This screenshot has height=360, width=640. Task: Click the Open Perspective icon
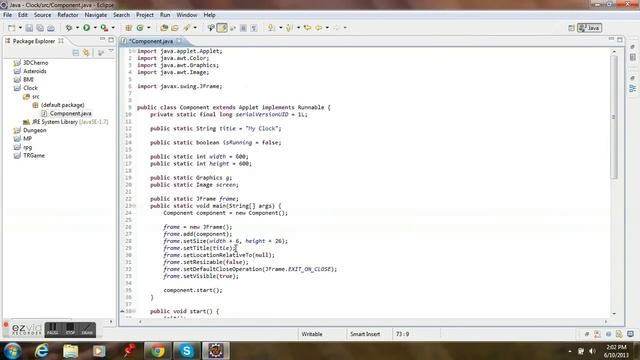pos(571,28)
